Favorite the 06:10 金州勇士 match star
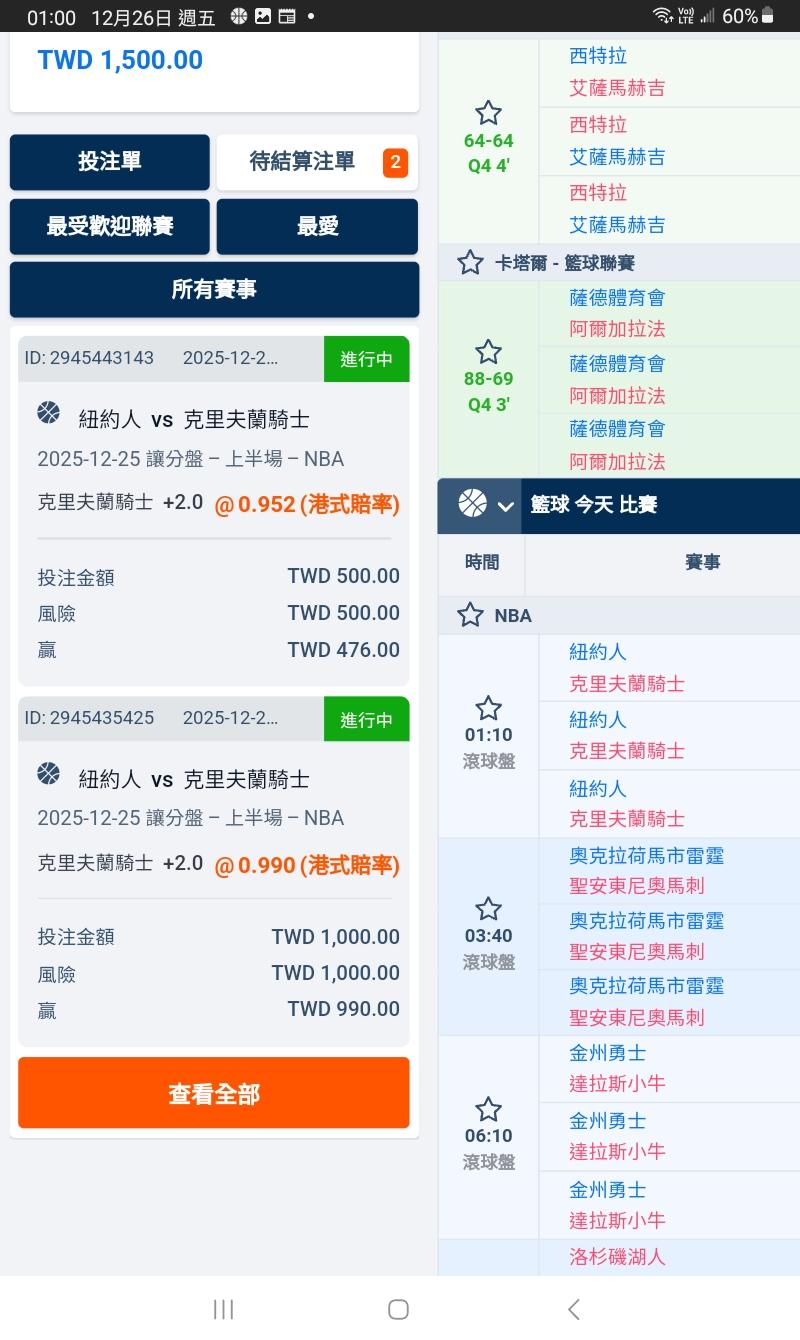 click(488, 1109)
